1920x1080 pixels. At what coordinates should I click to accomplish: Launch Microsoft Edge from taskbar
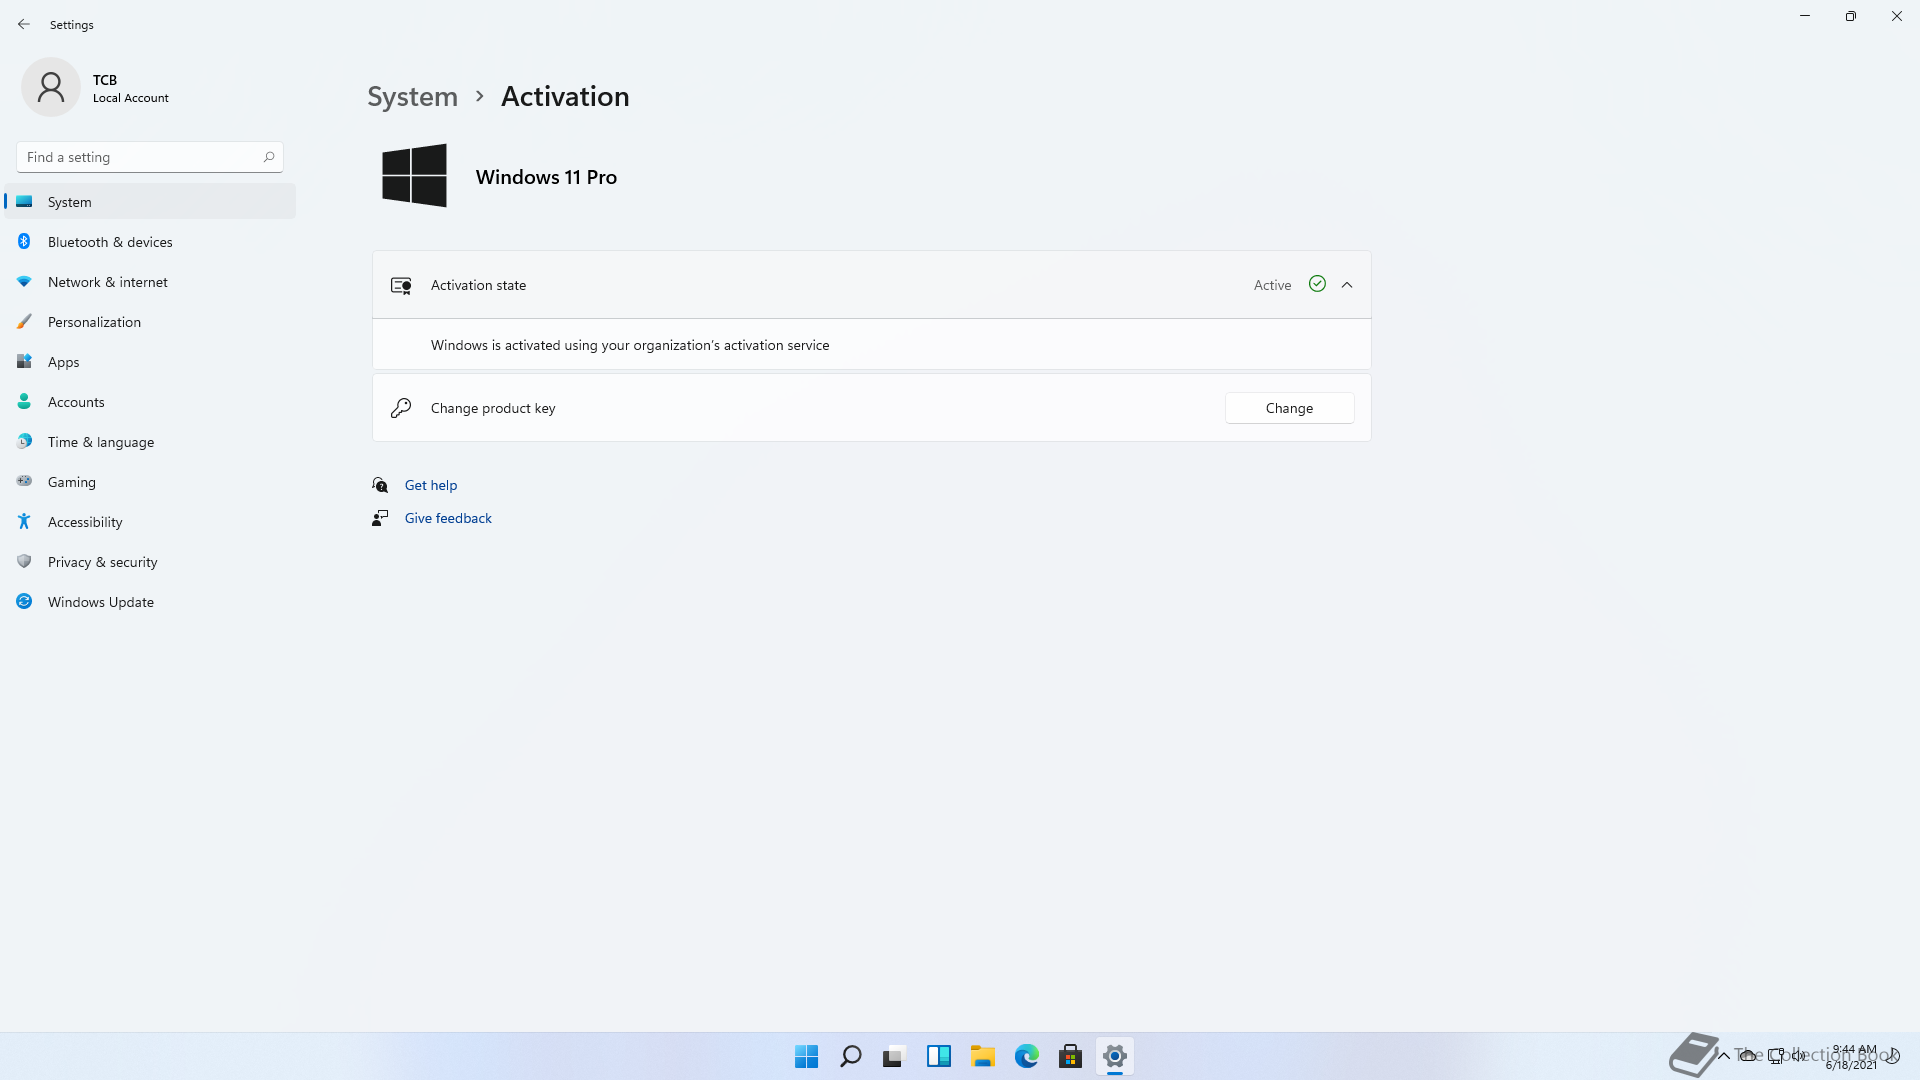tap(1026, 1056)
